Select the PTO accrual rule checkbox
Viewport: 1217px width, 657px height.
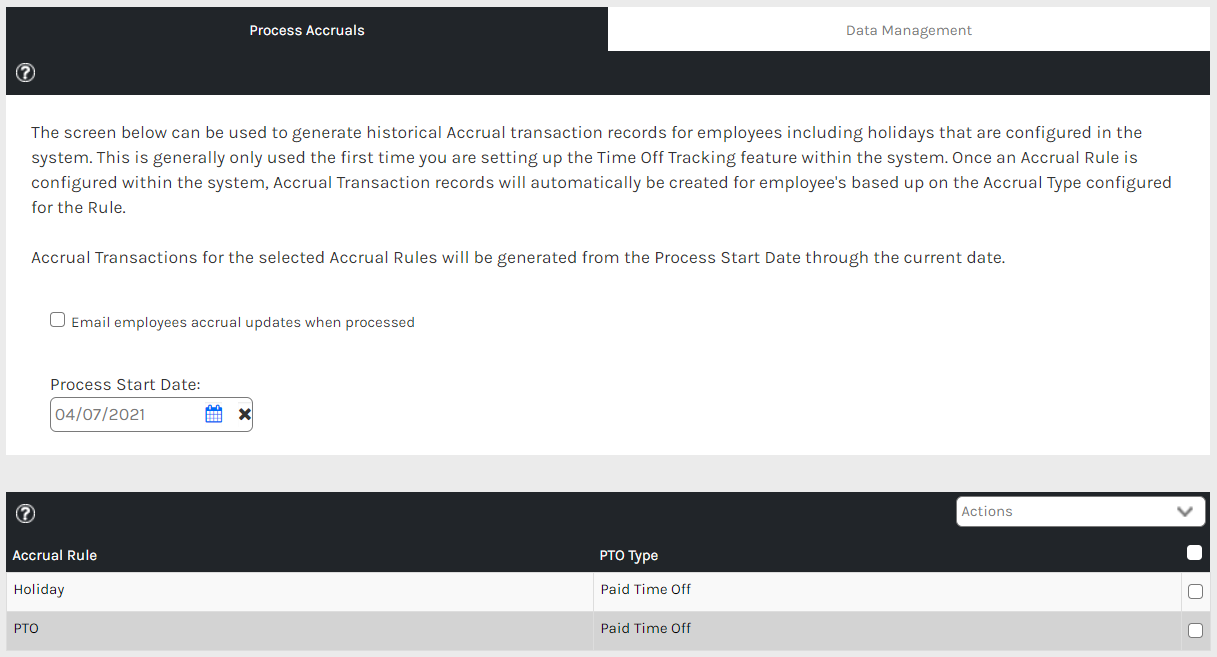pyautogui.click(x=1195, y=630)
